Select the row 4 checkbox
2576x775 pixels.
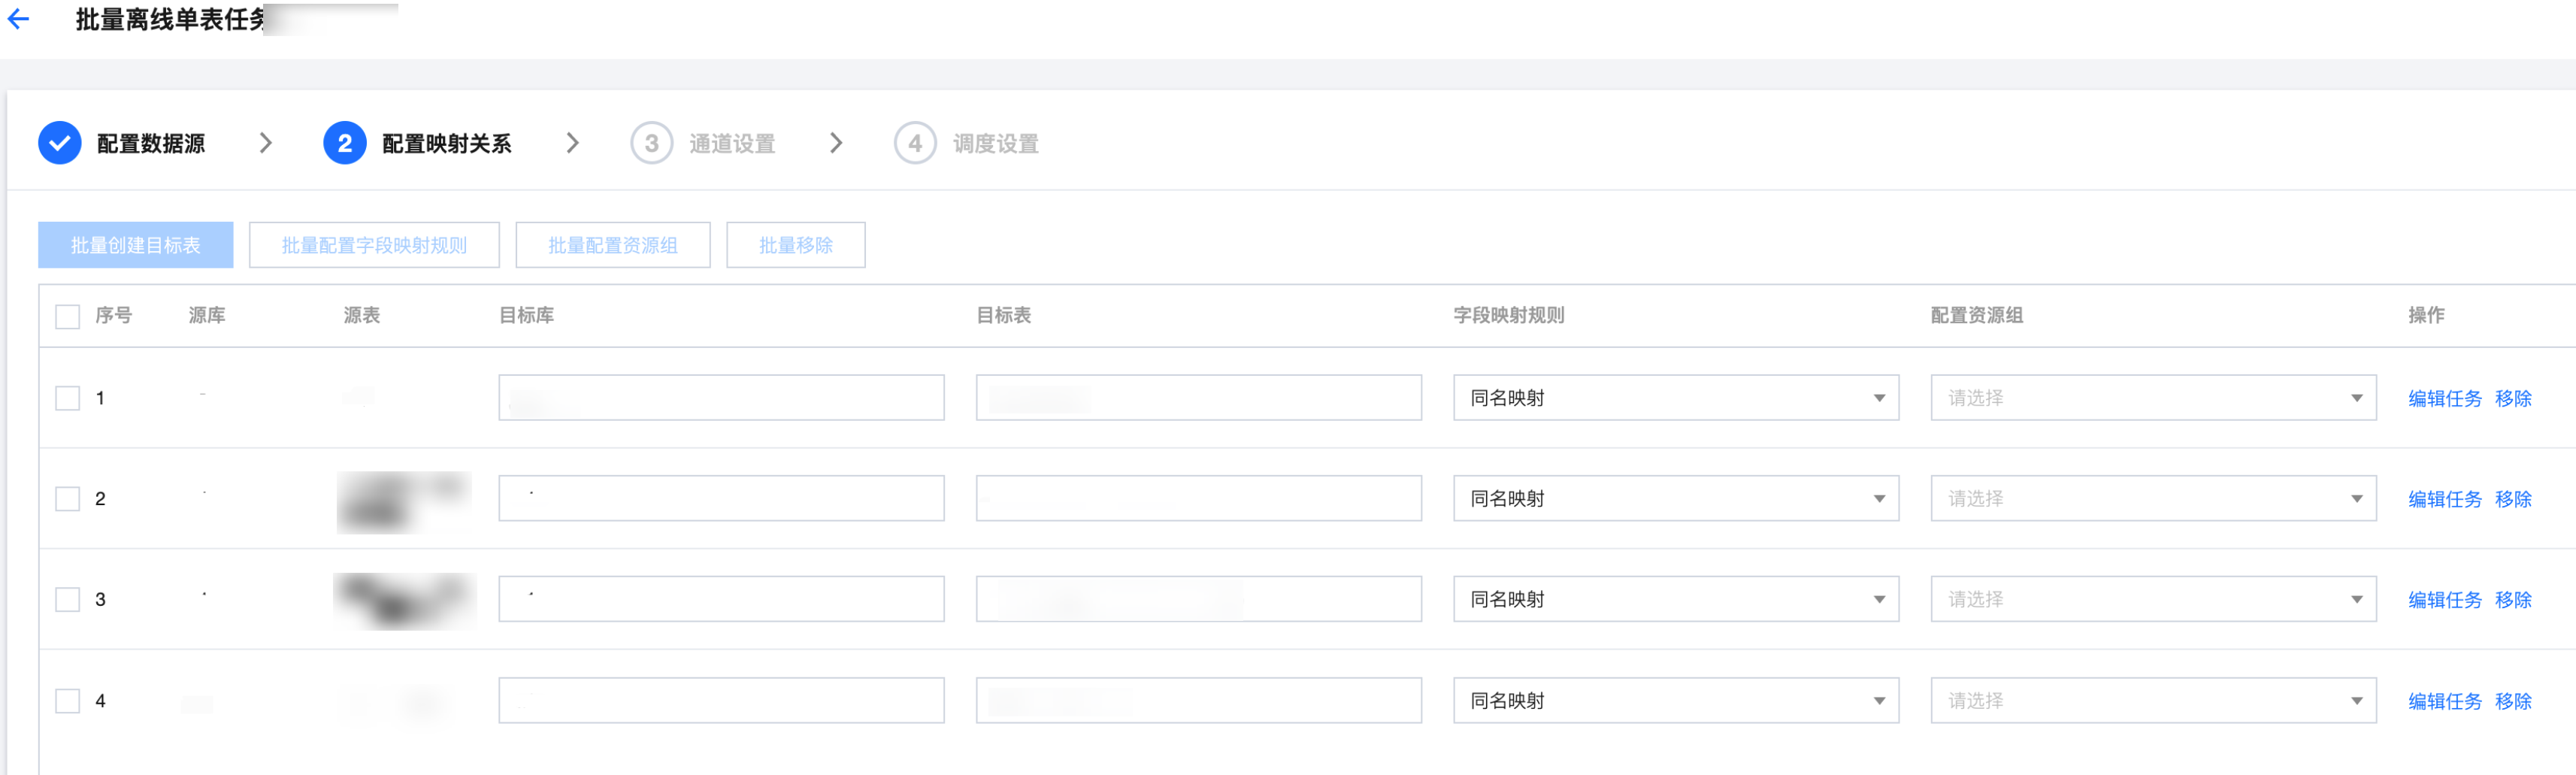click(x=67, y=700)
